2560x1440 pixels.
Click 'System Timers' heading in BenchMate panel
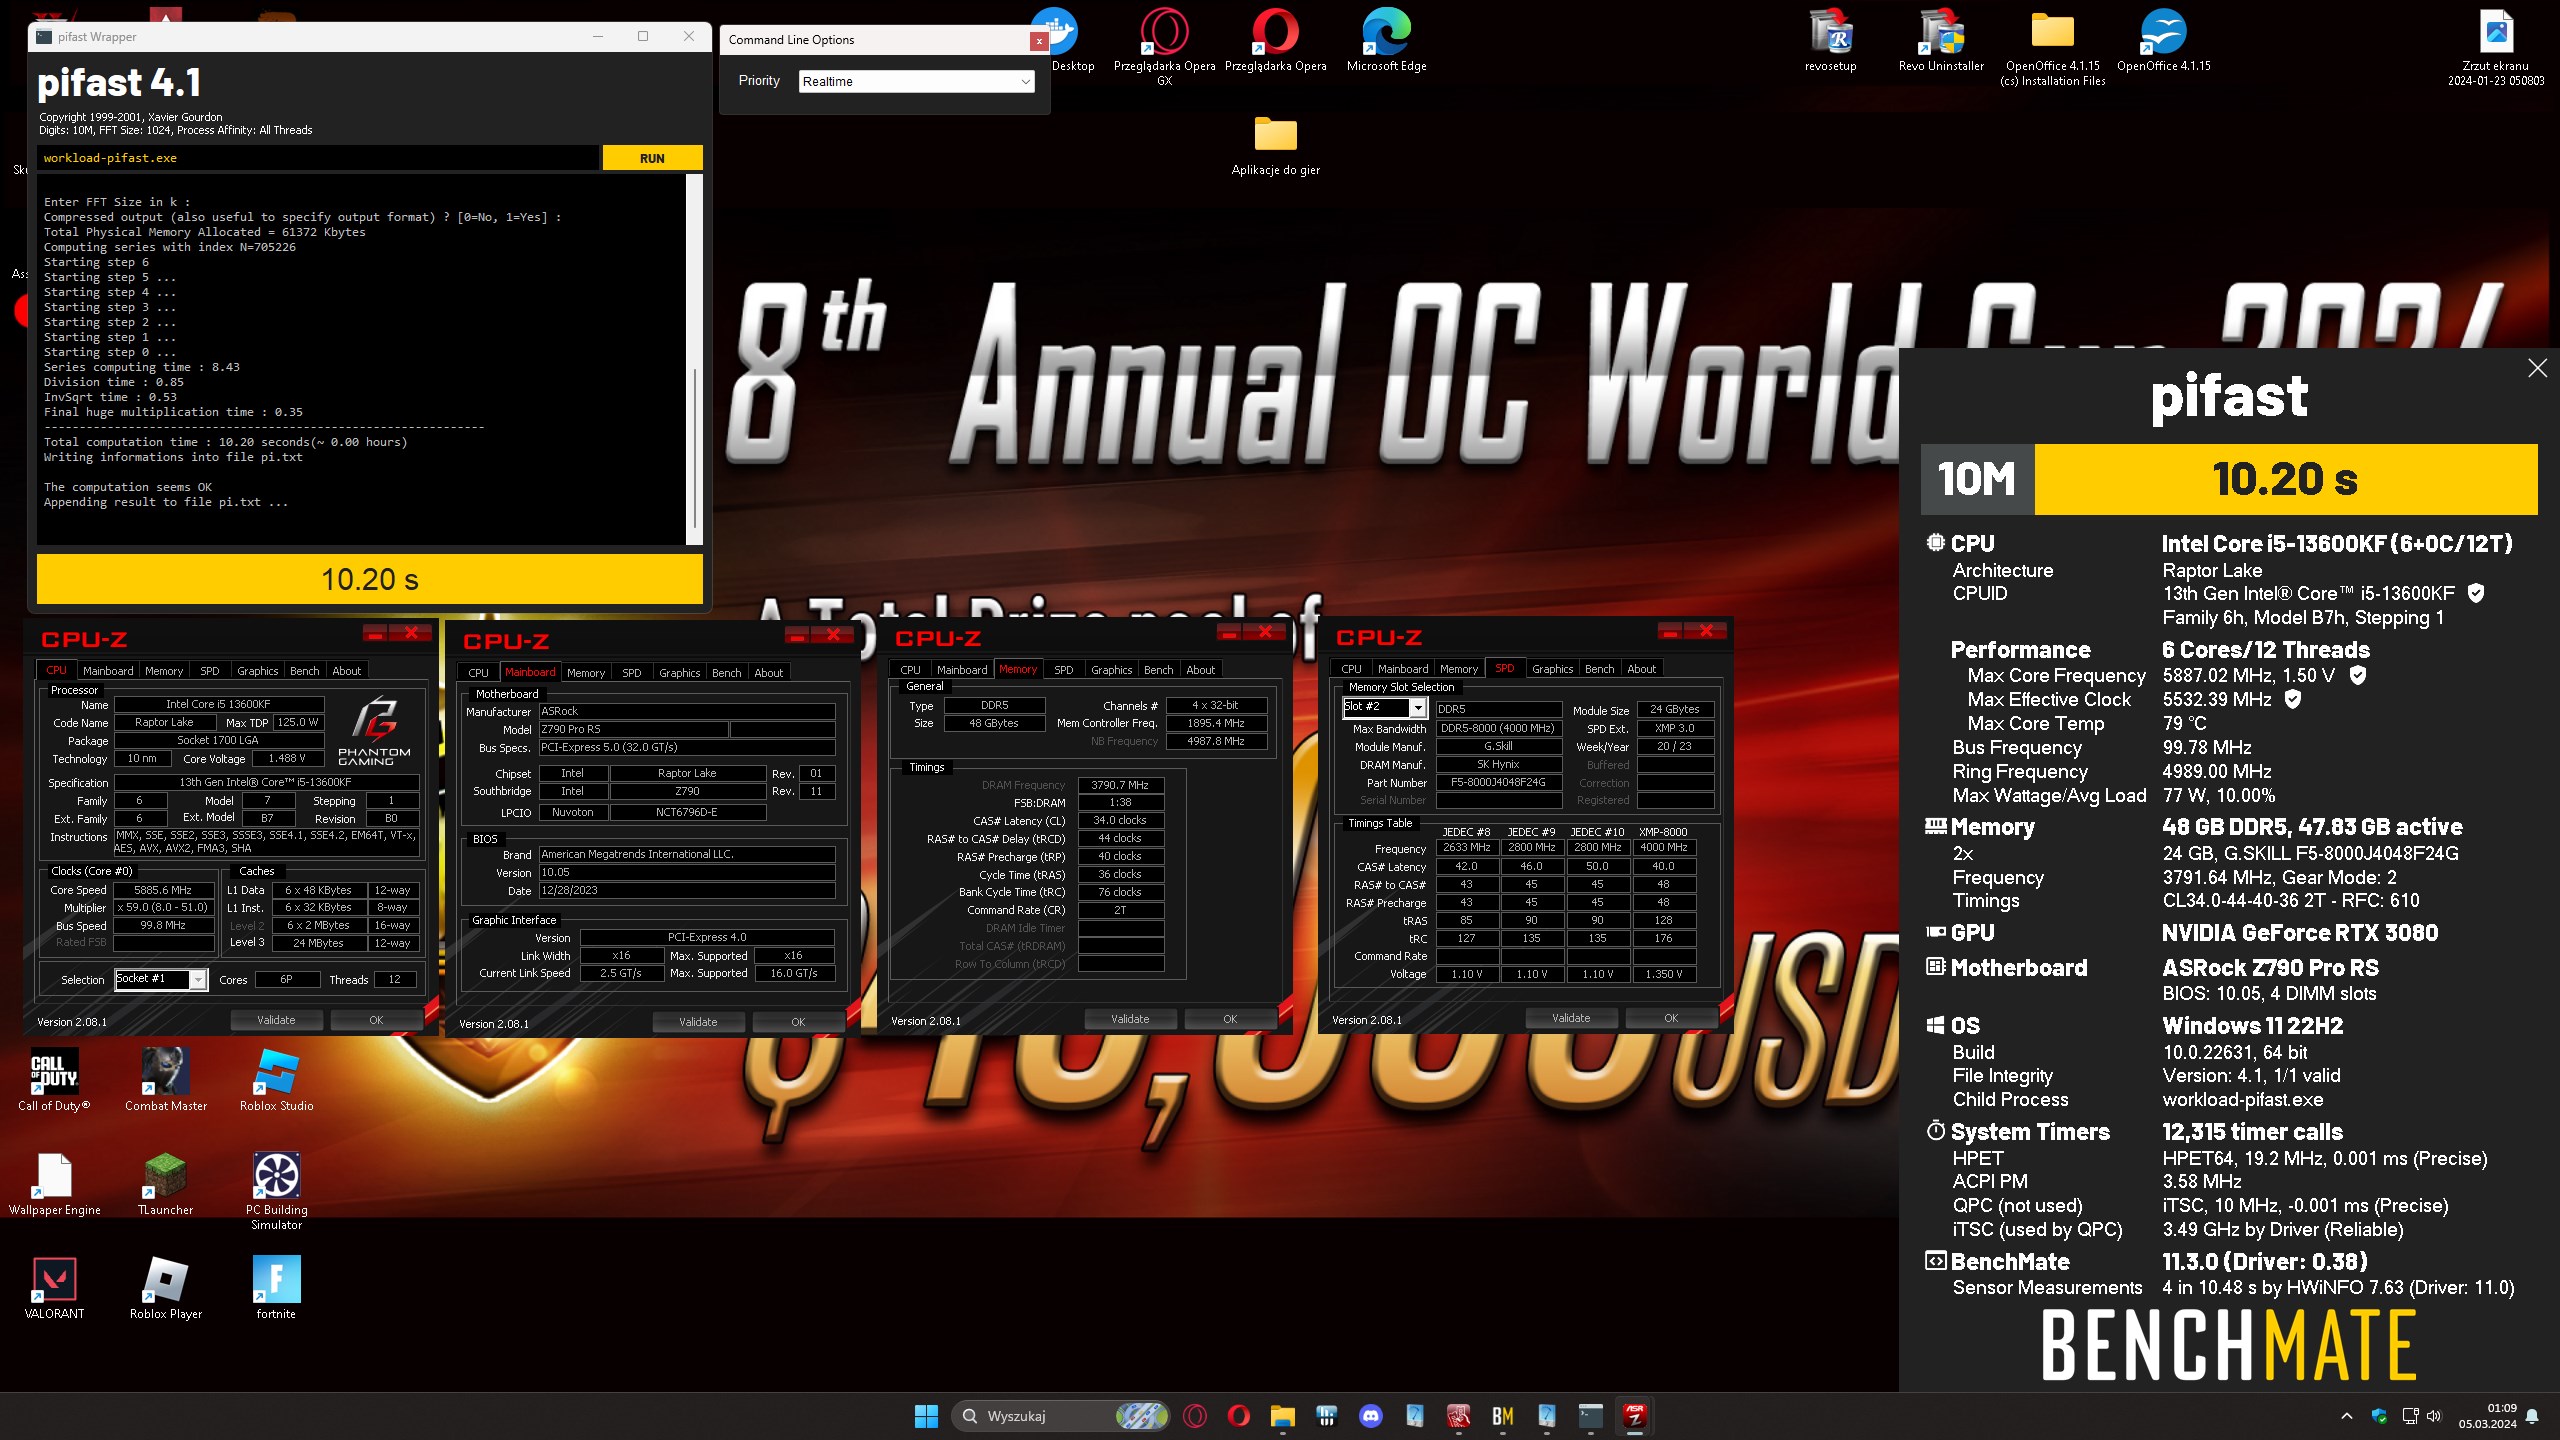[x=2030, y=1132]
